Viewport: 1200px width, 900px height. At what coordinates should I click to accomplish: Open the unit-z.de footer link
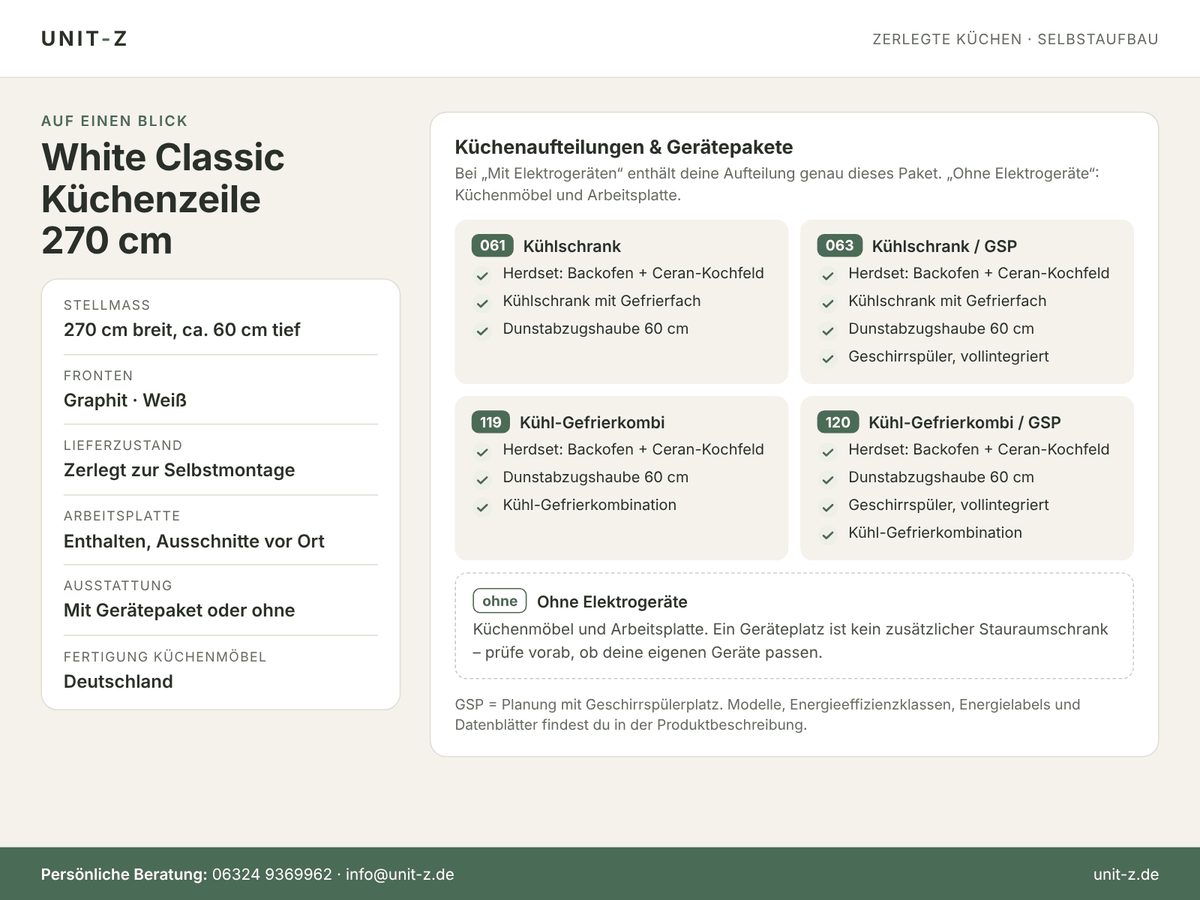pos(1126,874)
